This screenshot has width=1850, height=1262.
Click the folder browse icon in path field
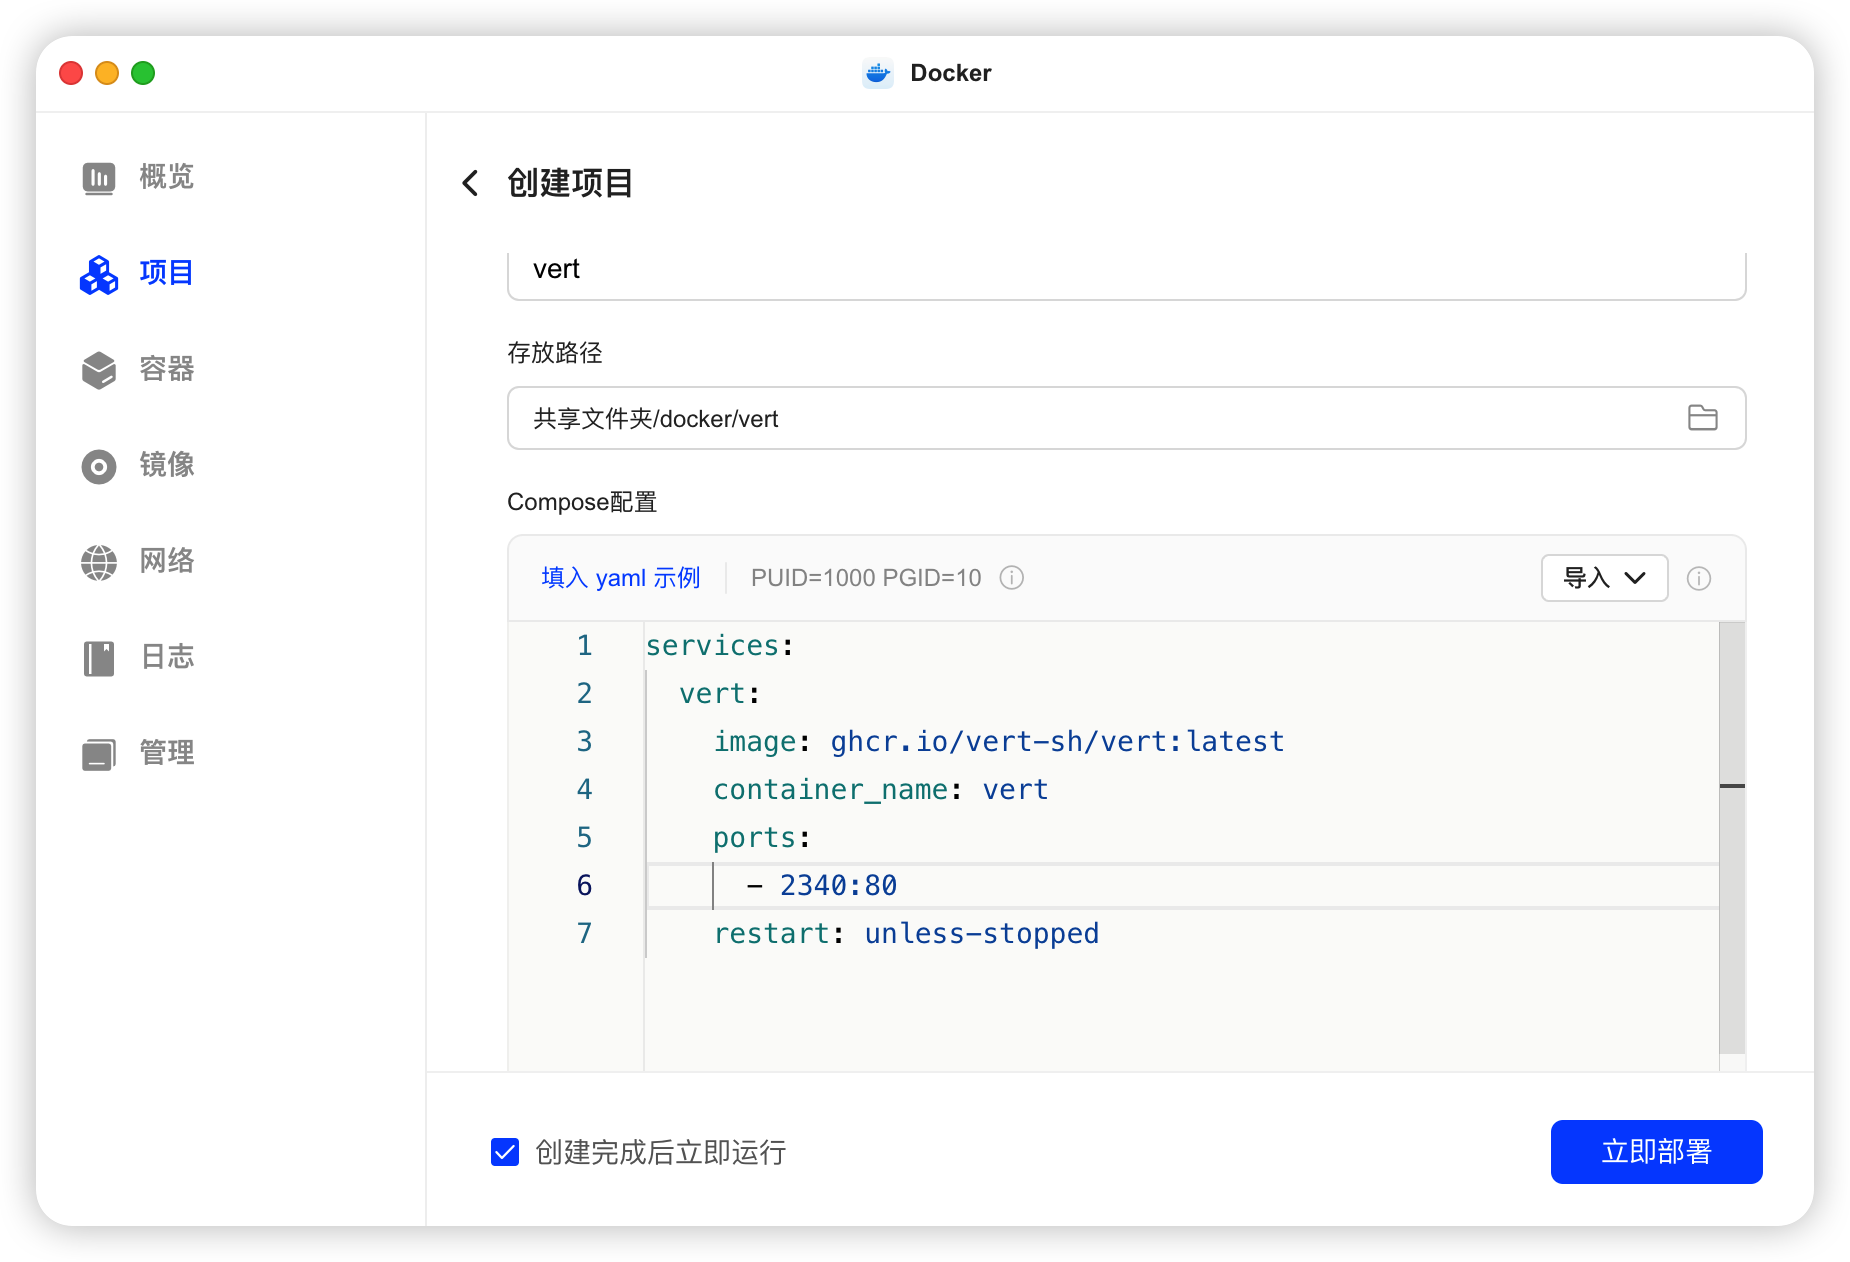pos(1702,418)
